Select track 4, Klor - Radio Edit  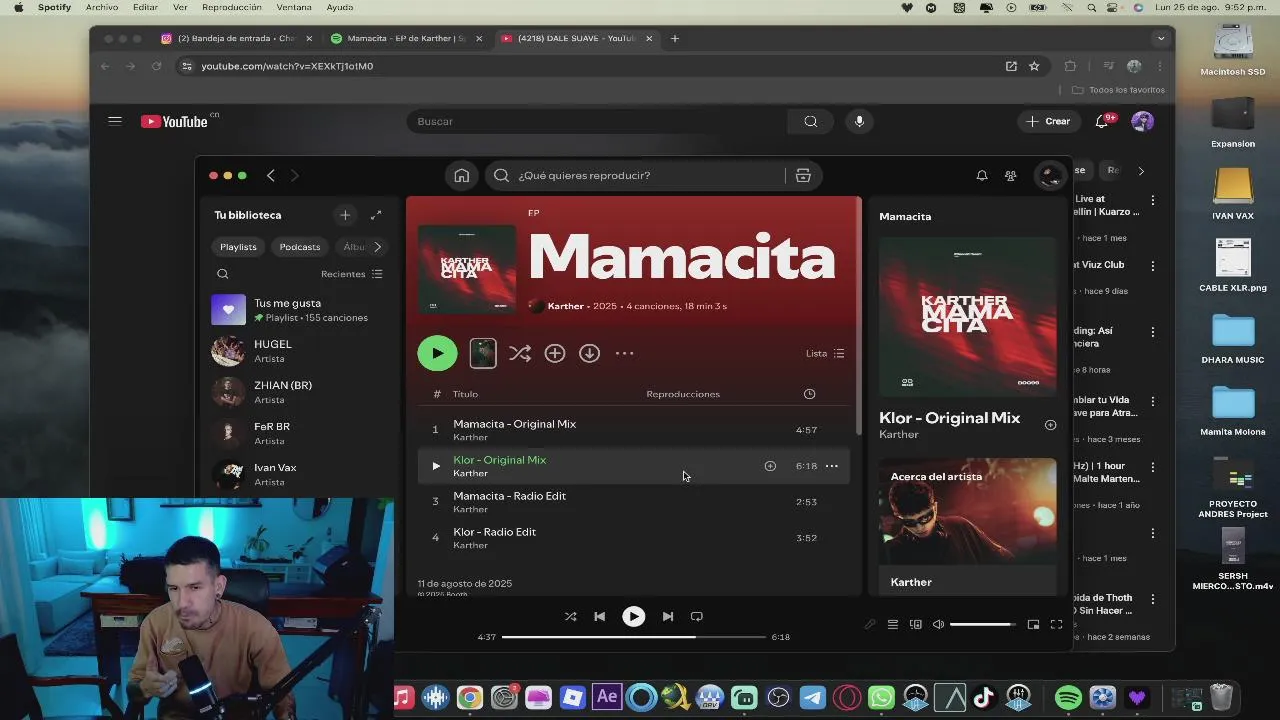point(633,538)
